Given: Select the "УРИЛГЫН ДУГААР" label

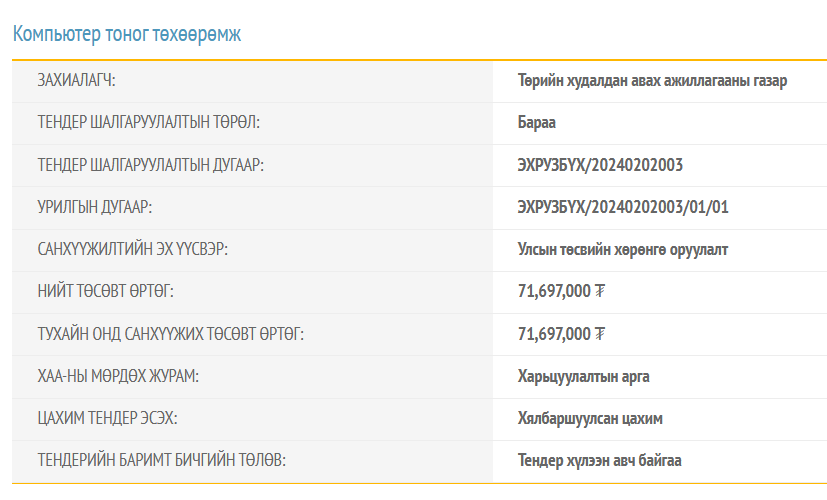Looking at the screenshot, I should pyautogui.click(x=94, y=207).
